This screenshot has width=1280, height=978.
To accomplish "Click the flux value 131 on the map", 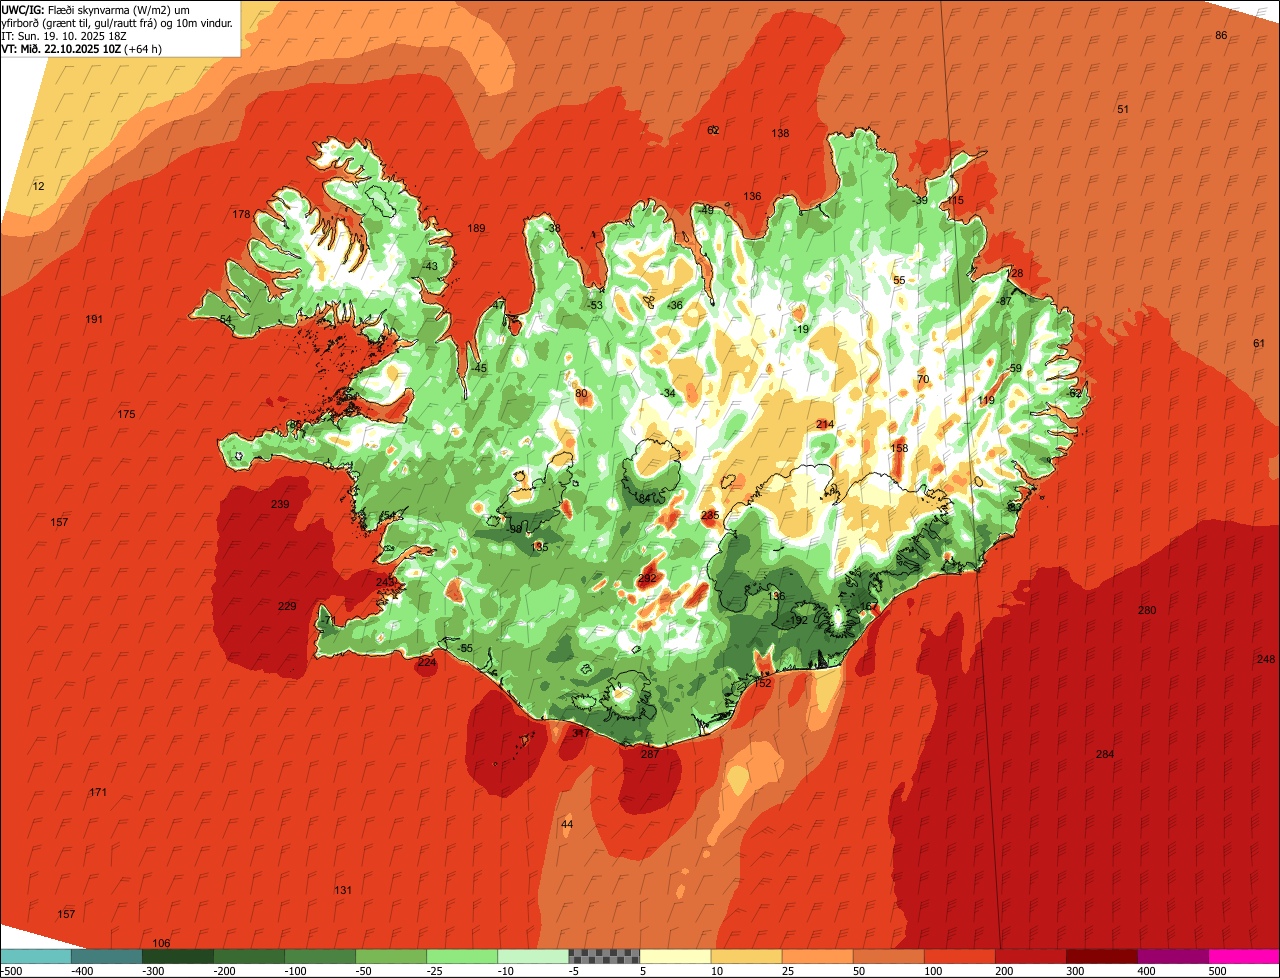I will coord(343,891).
